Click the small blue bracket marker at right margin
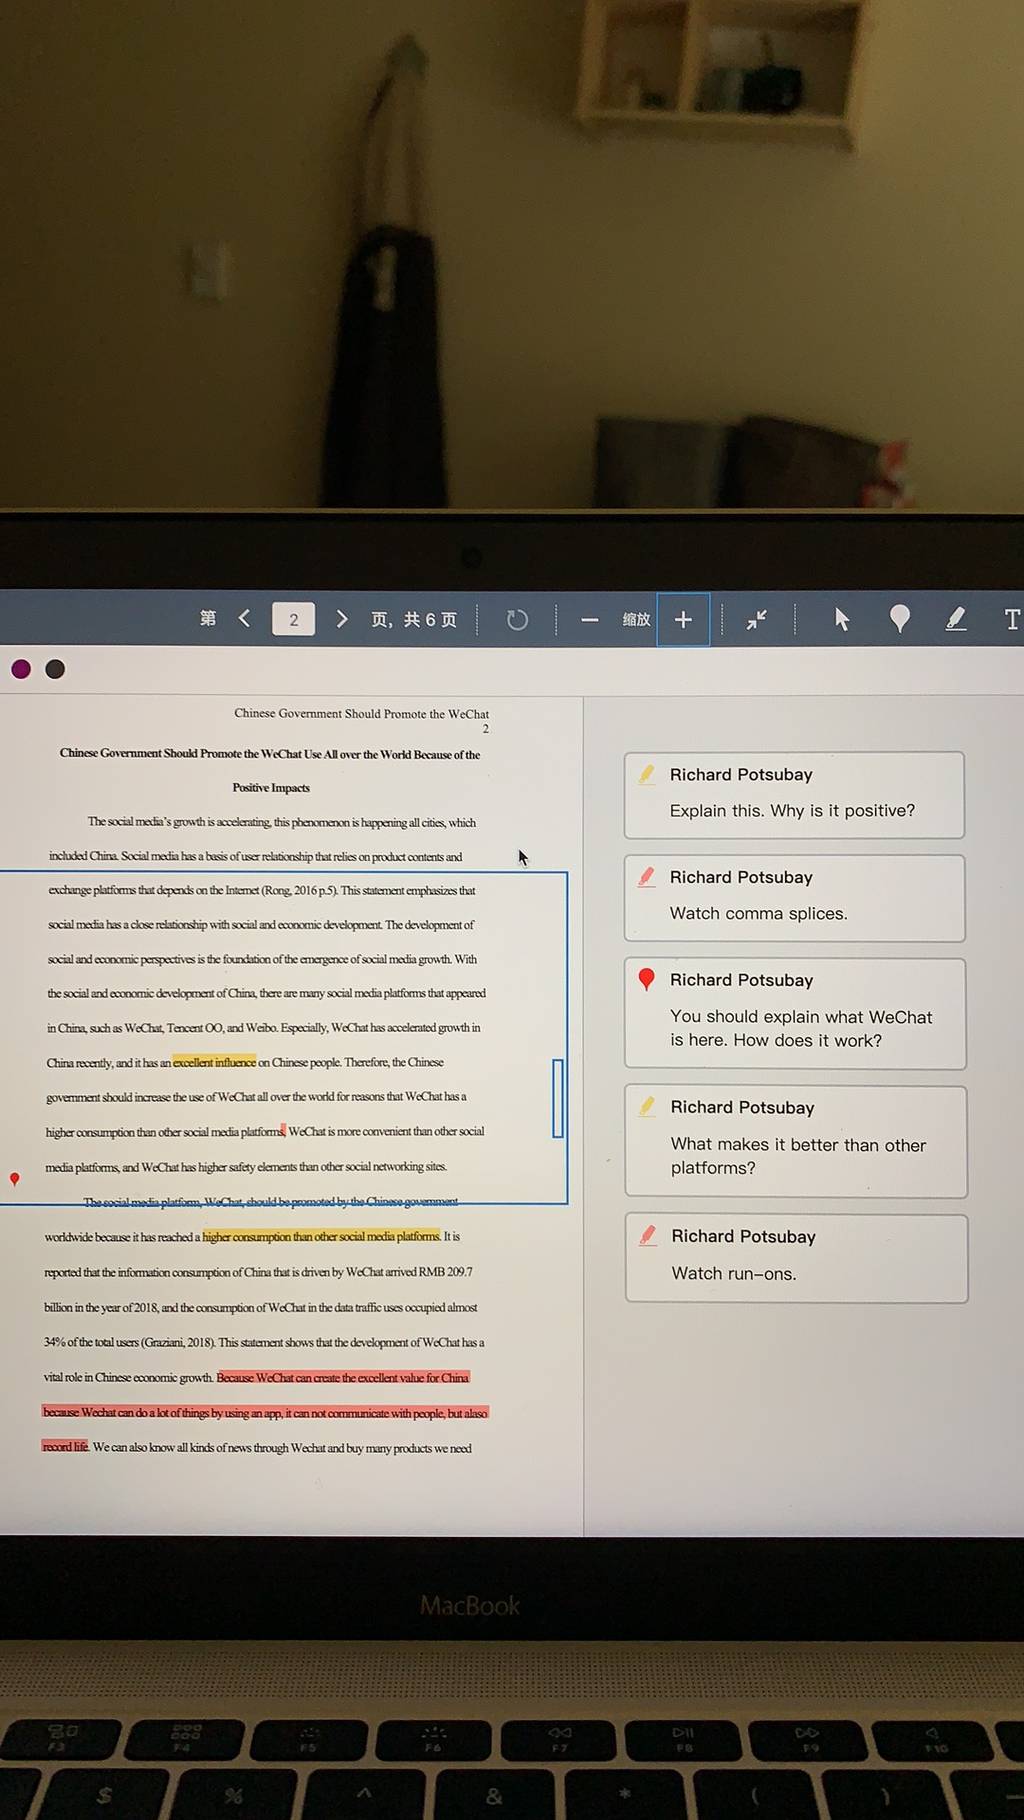1024x1820 pixels. [x=558, y=1098]
